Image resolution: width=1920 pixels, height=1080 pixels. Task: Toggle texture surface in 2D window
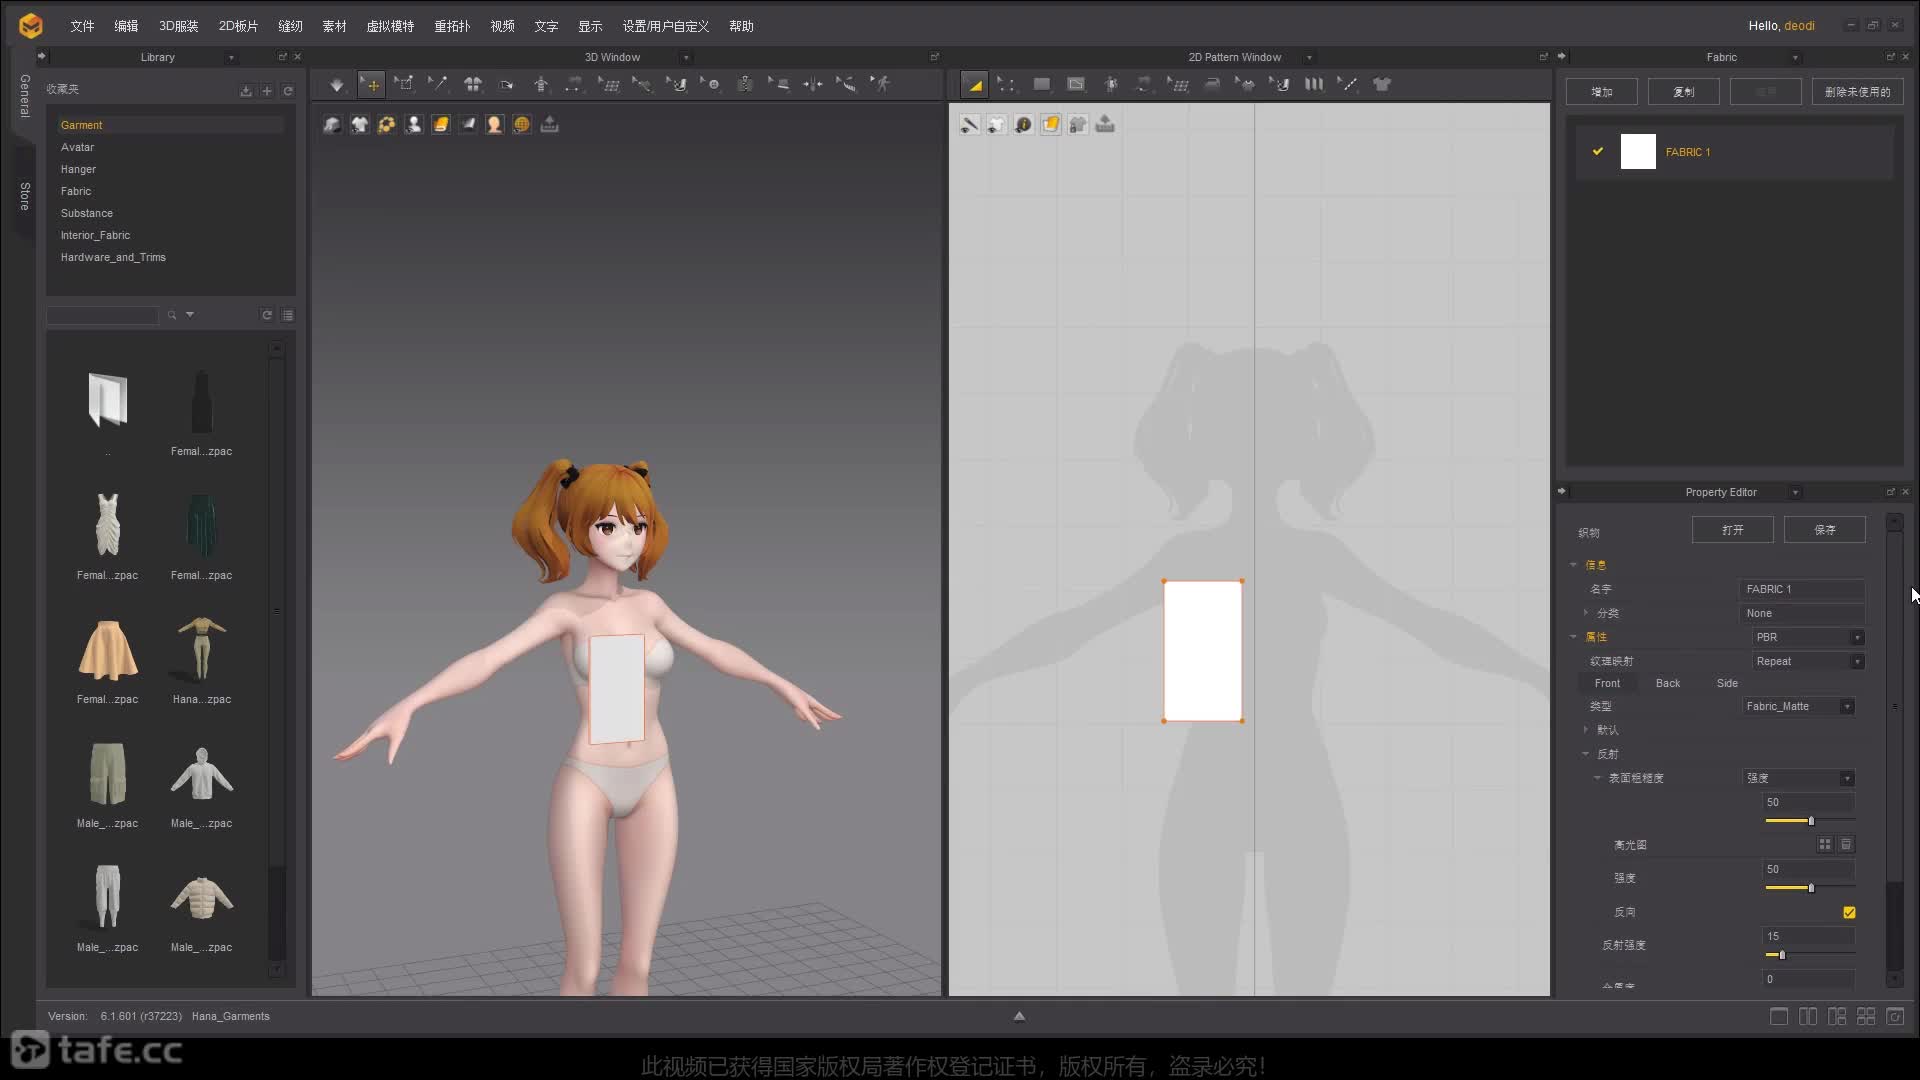[1050, 124]
